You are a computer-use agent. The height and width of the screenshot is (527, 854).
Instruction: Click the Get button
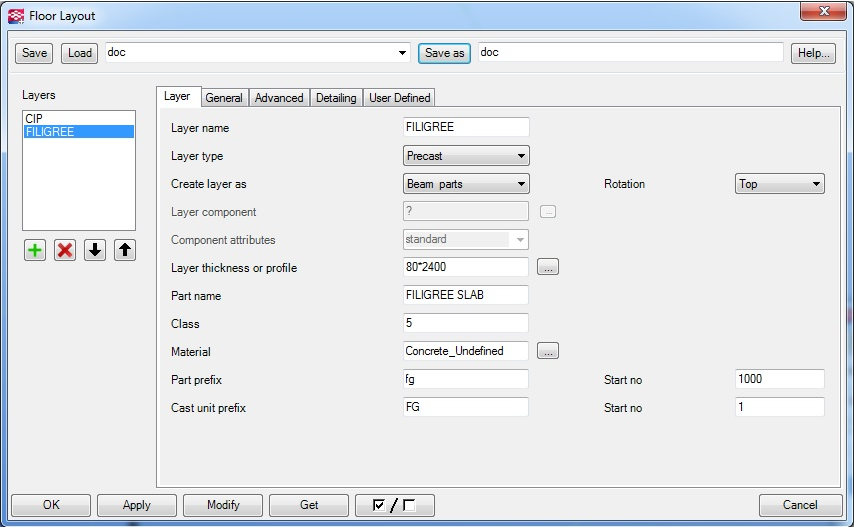tap(309, 505)
